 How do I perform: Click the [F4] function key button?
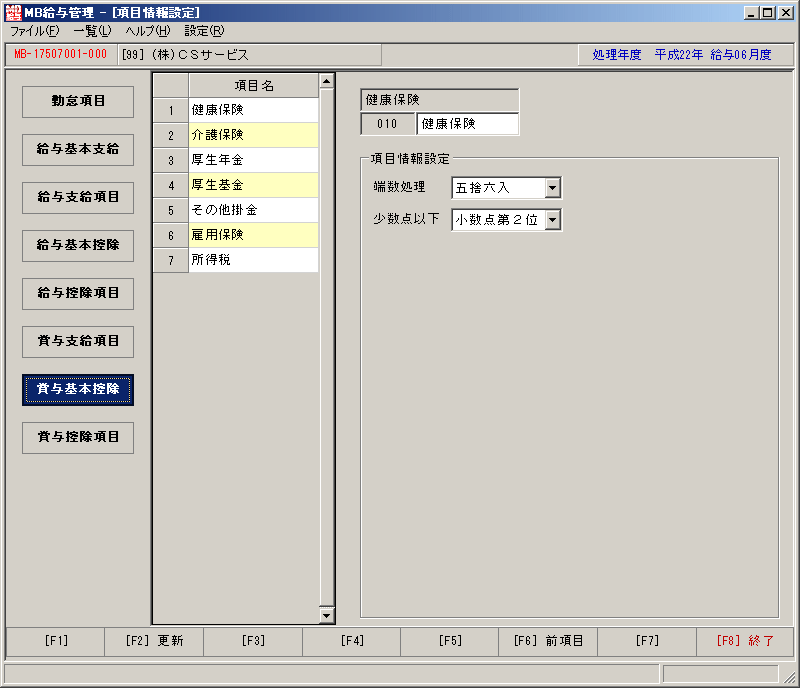[352, 641]
